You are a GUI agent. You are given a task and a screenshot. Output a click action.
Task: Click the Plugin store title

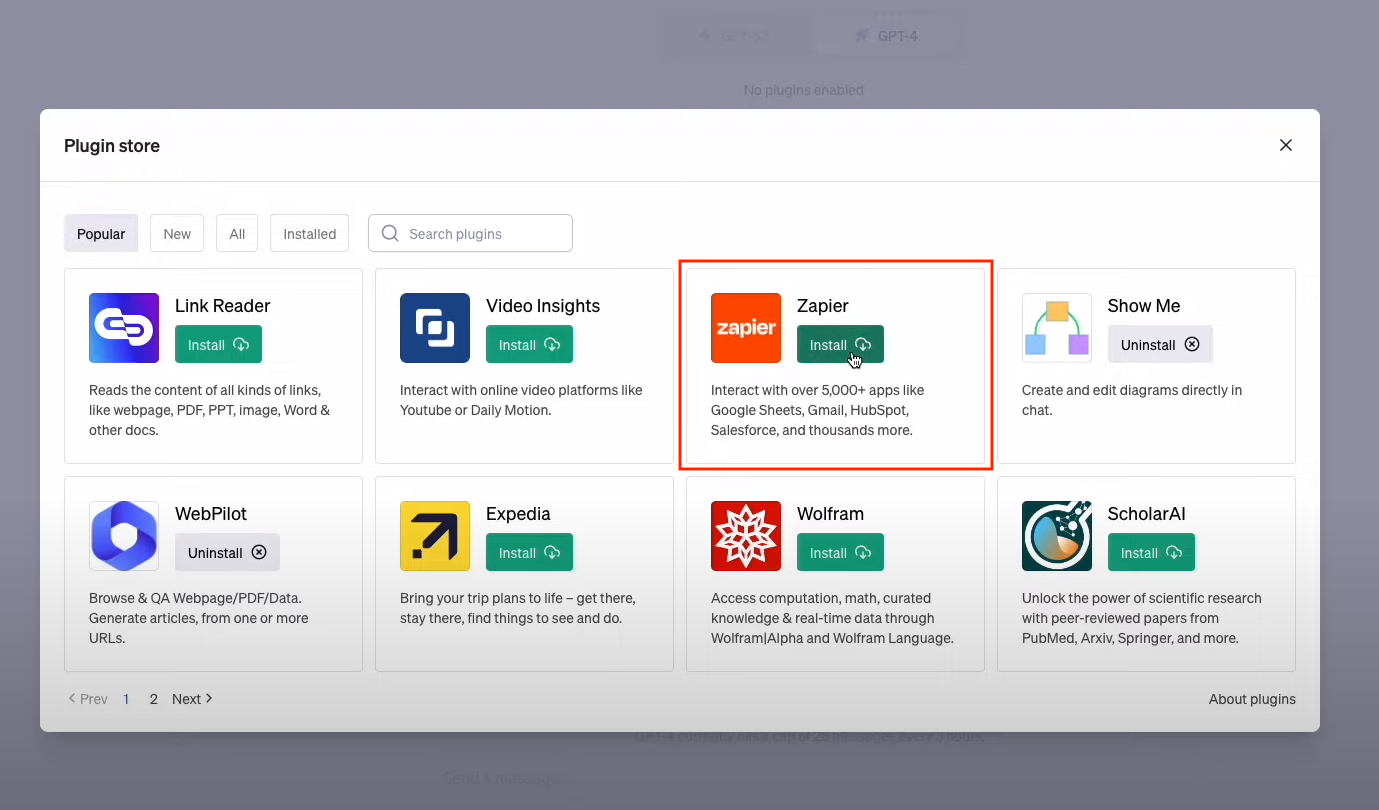click(x=112, y=146)
